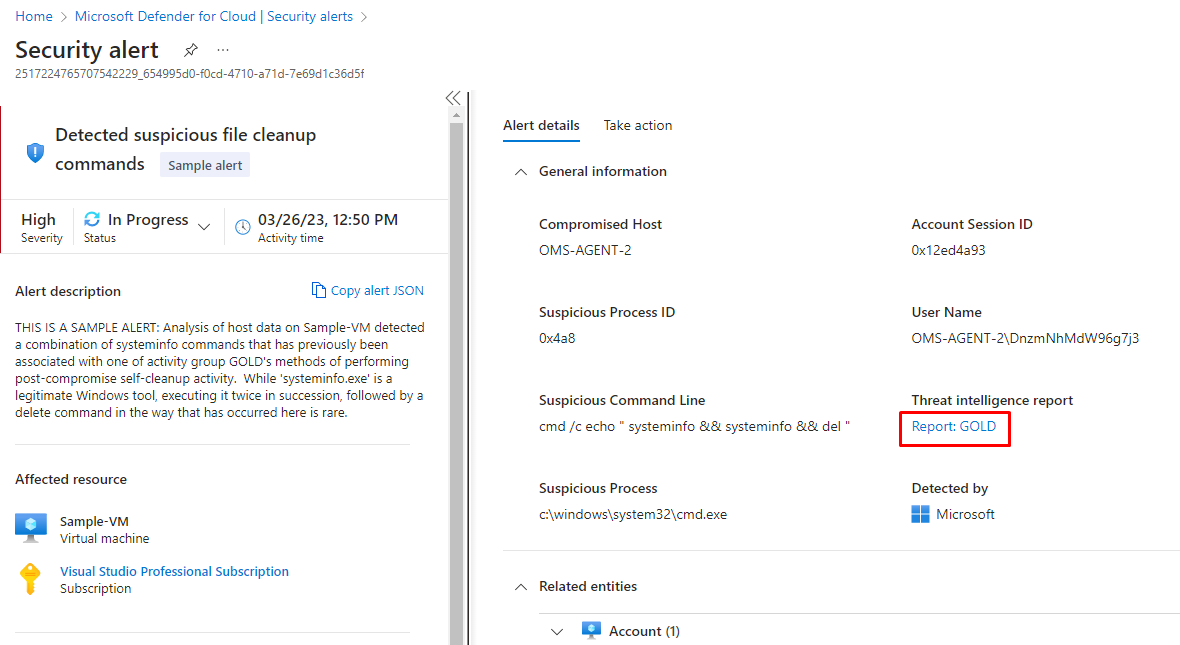Image resolution: width=1180 pixels, height=645 pixels.
Task: Open the ellipsis more options menu
Action: point(222,50)
